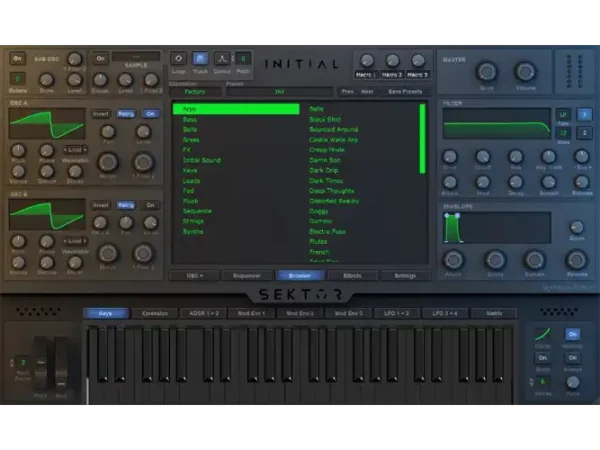The width and height of the screenshot is (600, 450).
Task: Click the Macro 1 knob
Action: point(367,60)
